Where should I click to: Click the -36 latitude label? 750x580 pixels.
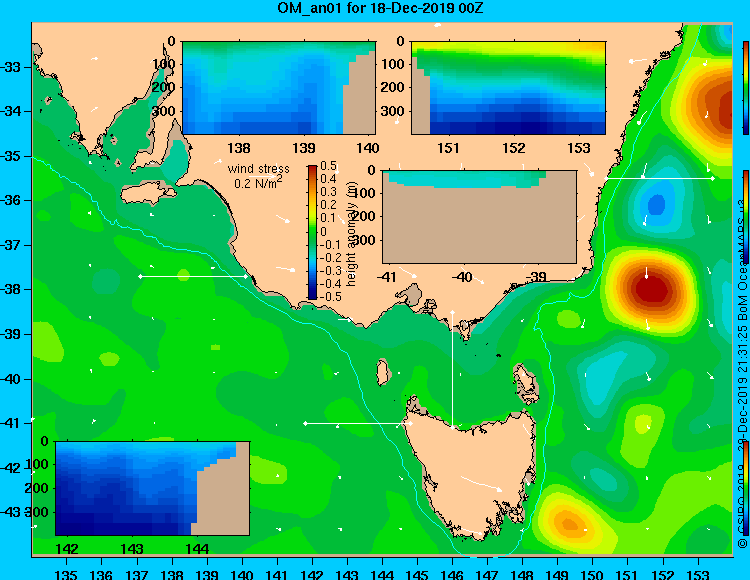click(11, 200)
